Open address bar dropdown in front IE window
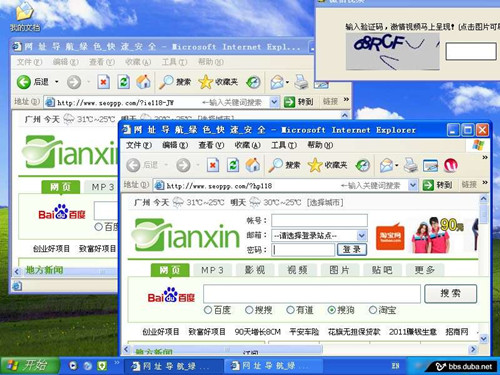The height and width of the screenshot is (375, 500). (413, 185)
